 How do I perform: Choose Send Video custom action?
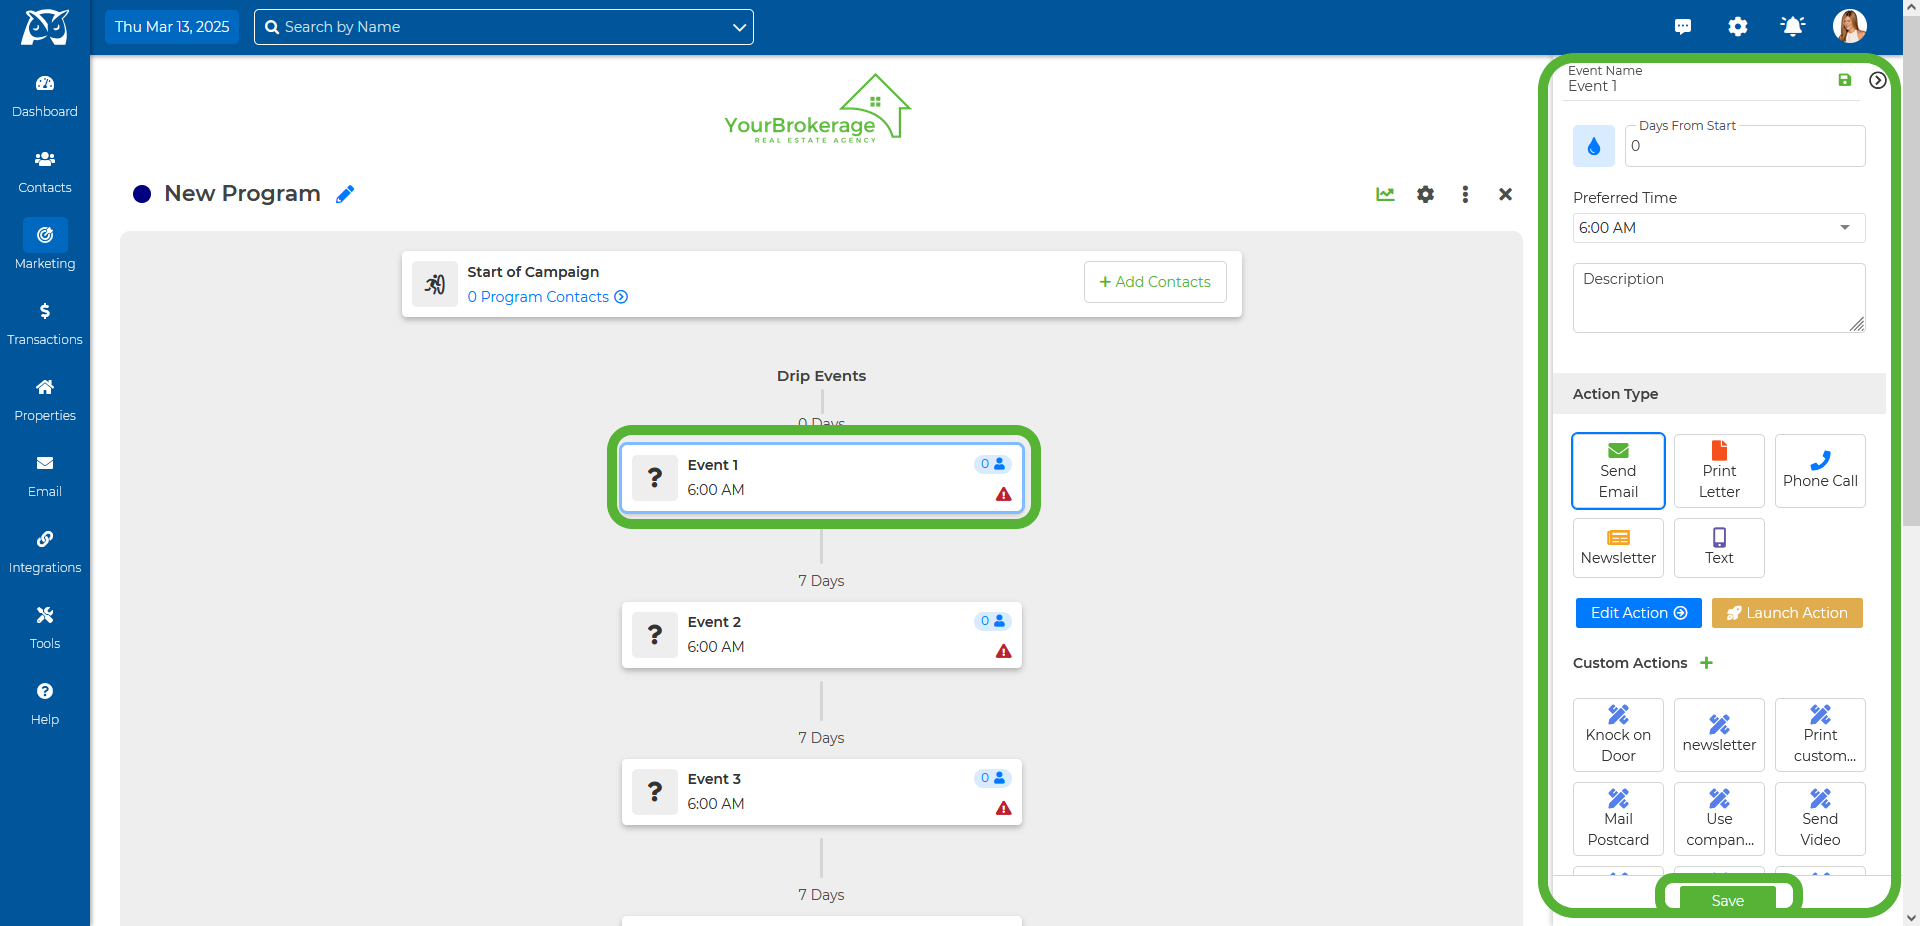point(1820,819)
